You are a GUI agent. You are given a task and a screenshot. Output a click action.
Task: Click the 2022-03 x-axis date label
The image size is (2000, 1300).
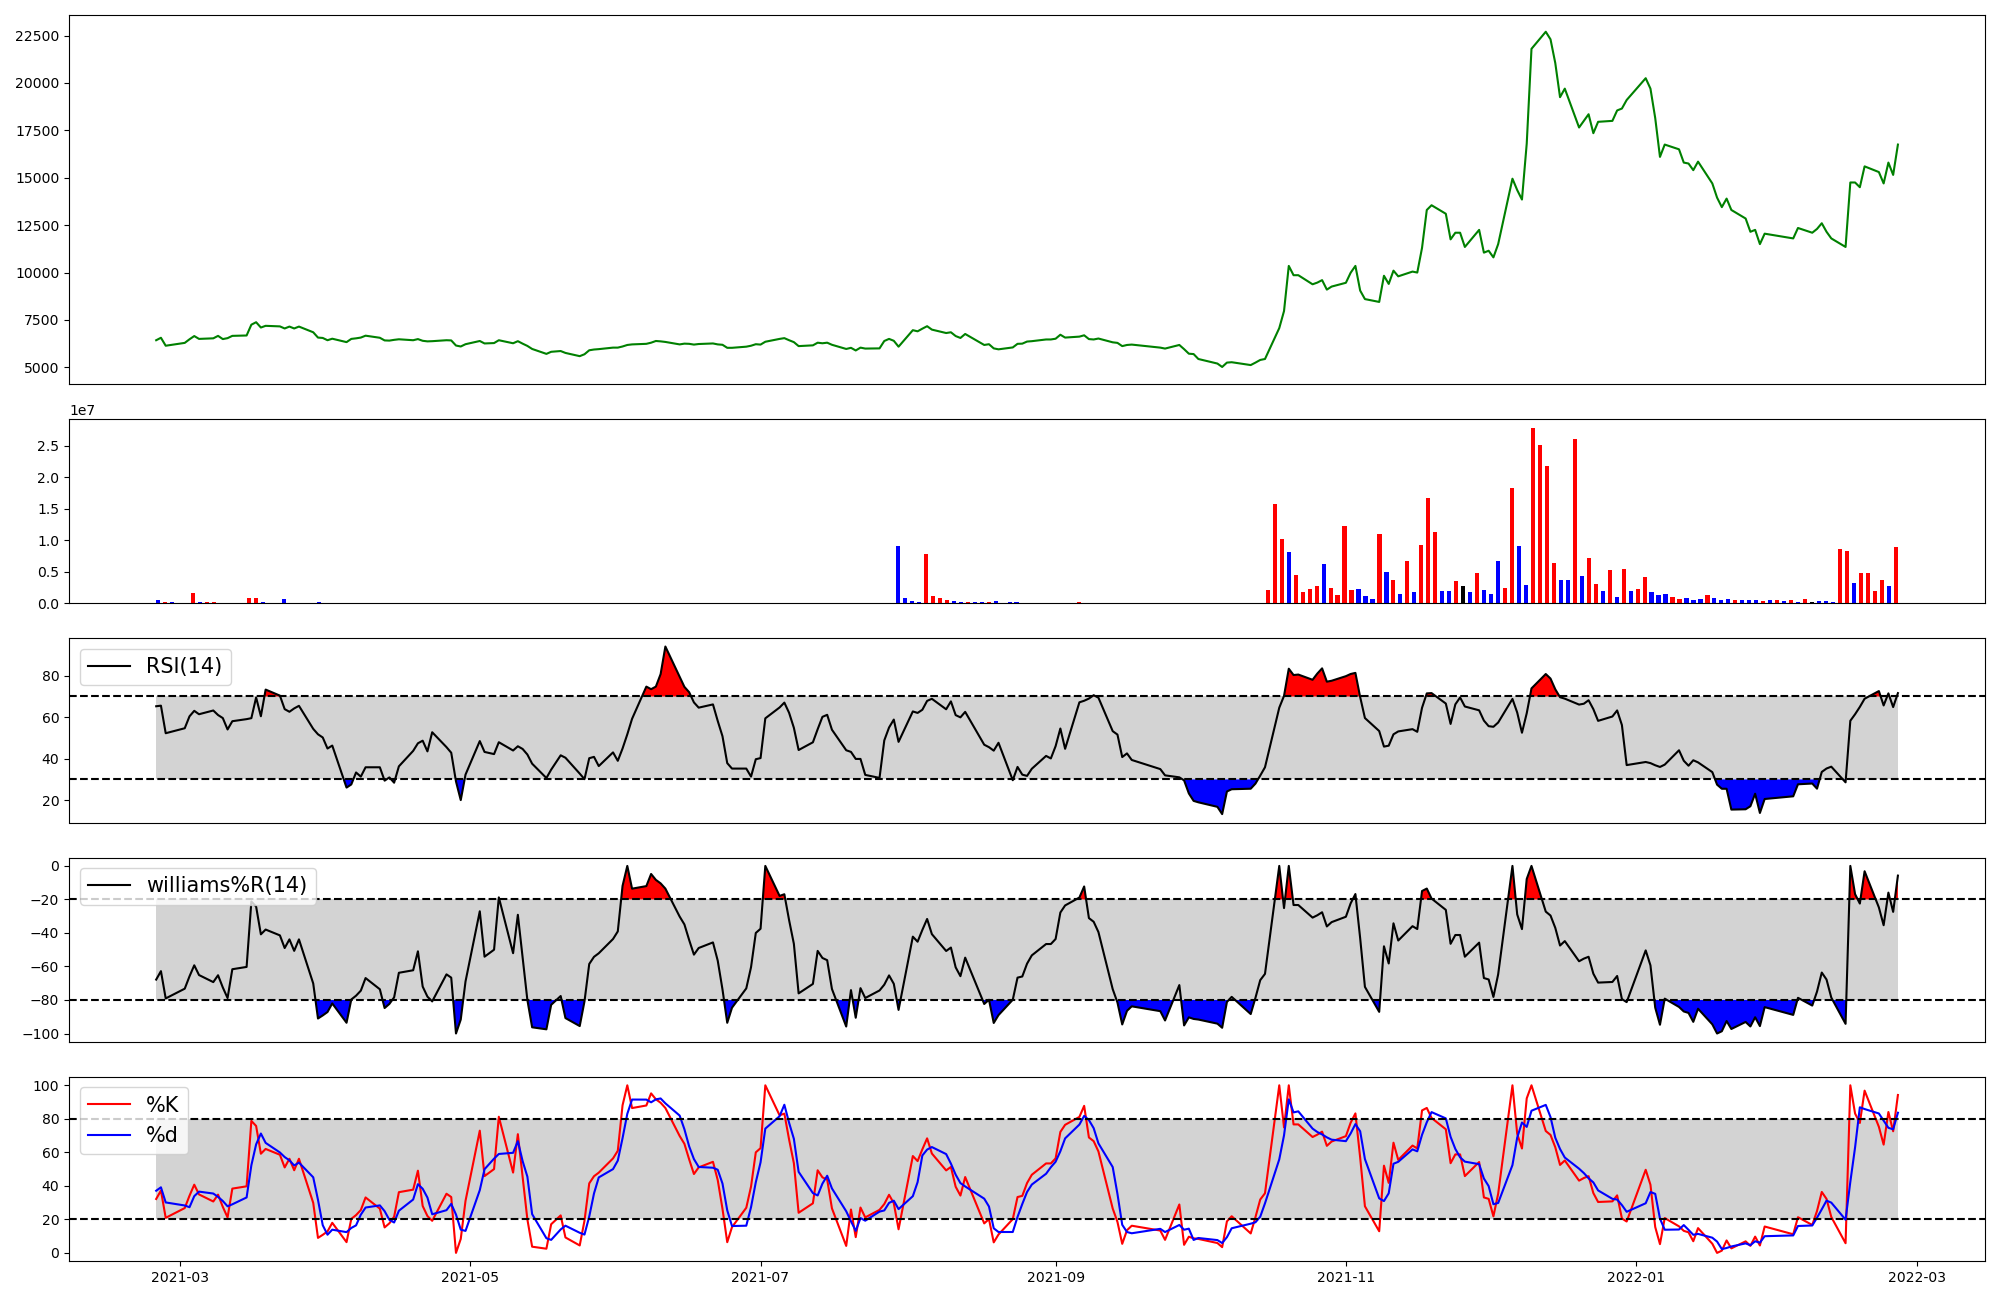(1915, 1277)
